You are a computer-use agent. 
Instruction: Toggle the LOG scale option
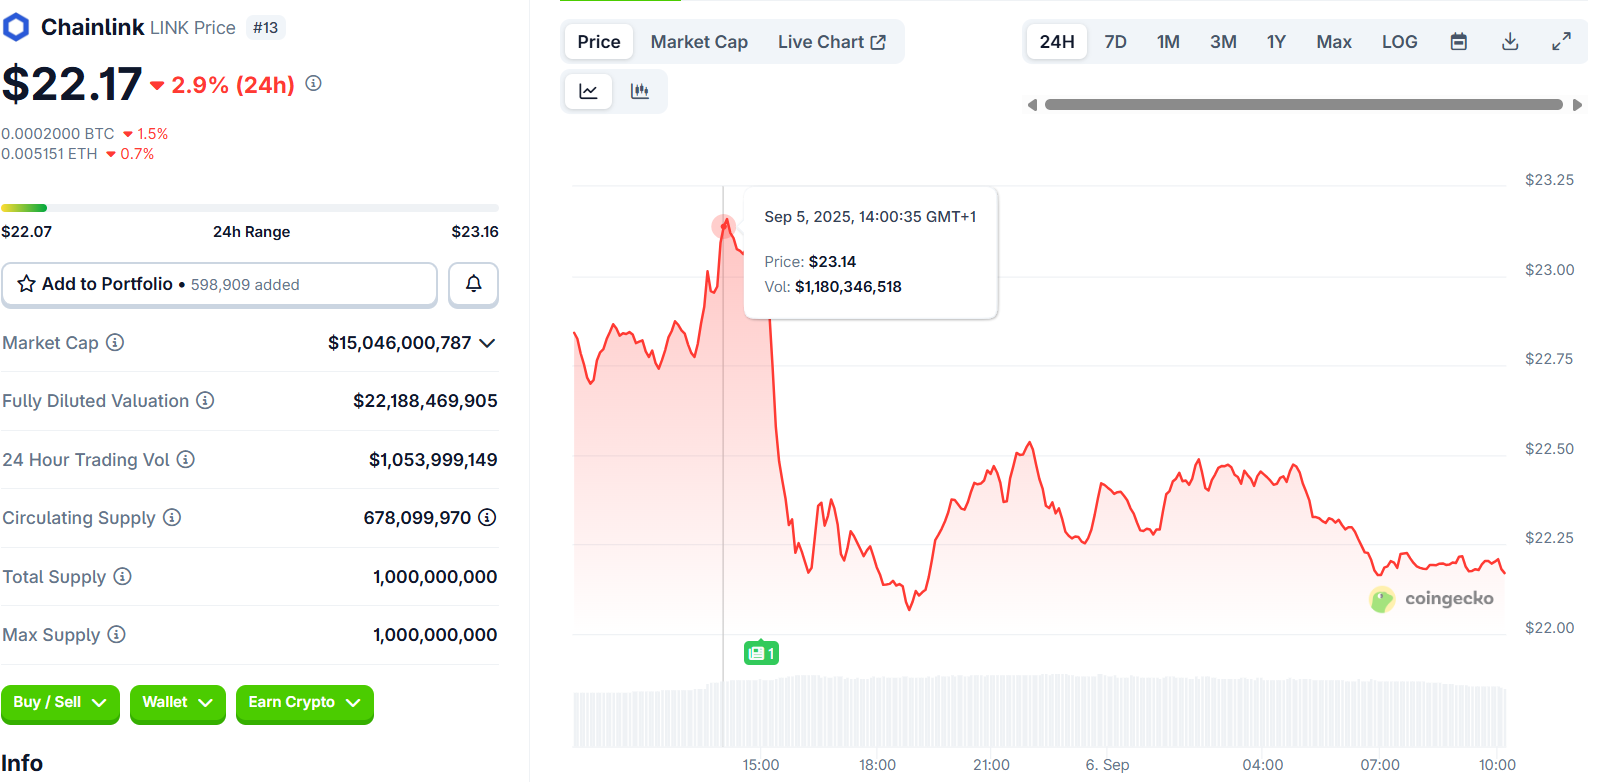[x=1399, y=42]
